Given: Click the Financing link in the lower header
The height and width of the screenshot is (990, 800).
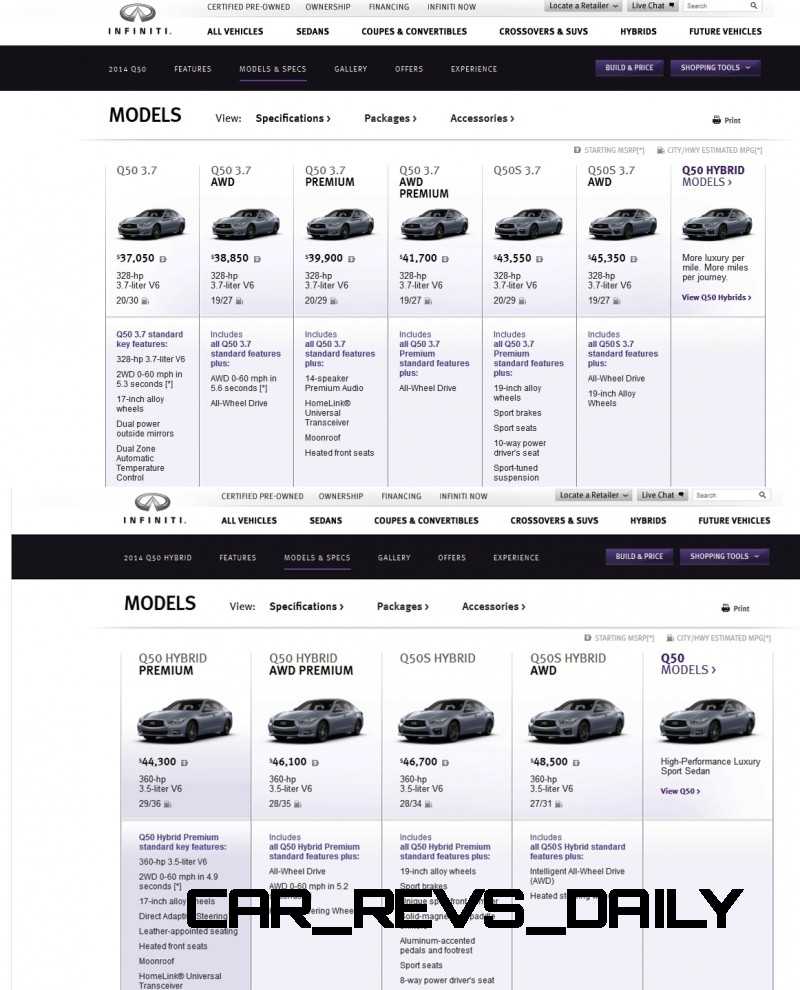Looking at the screenshot, I should (x=401, y=496).
